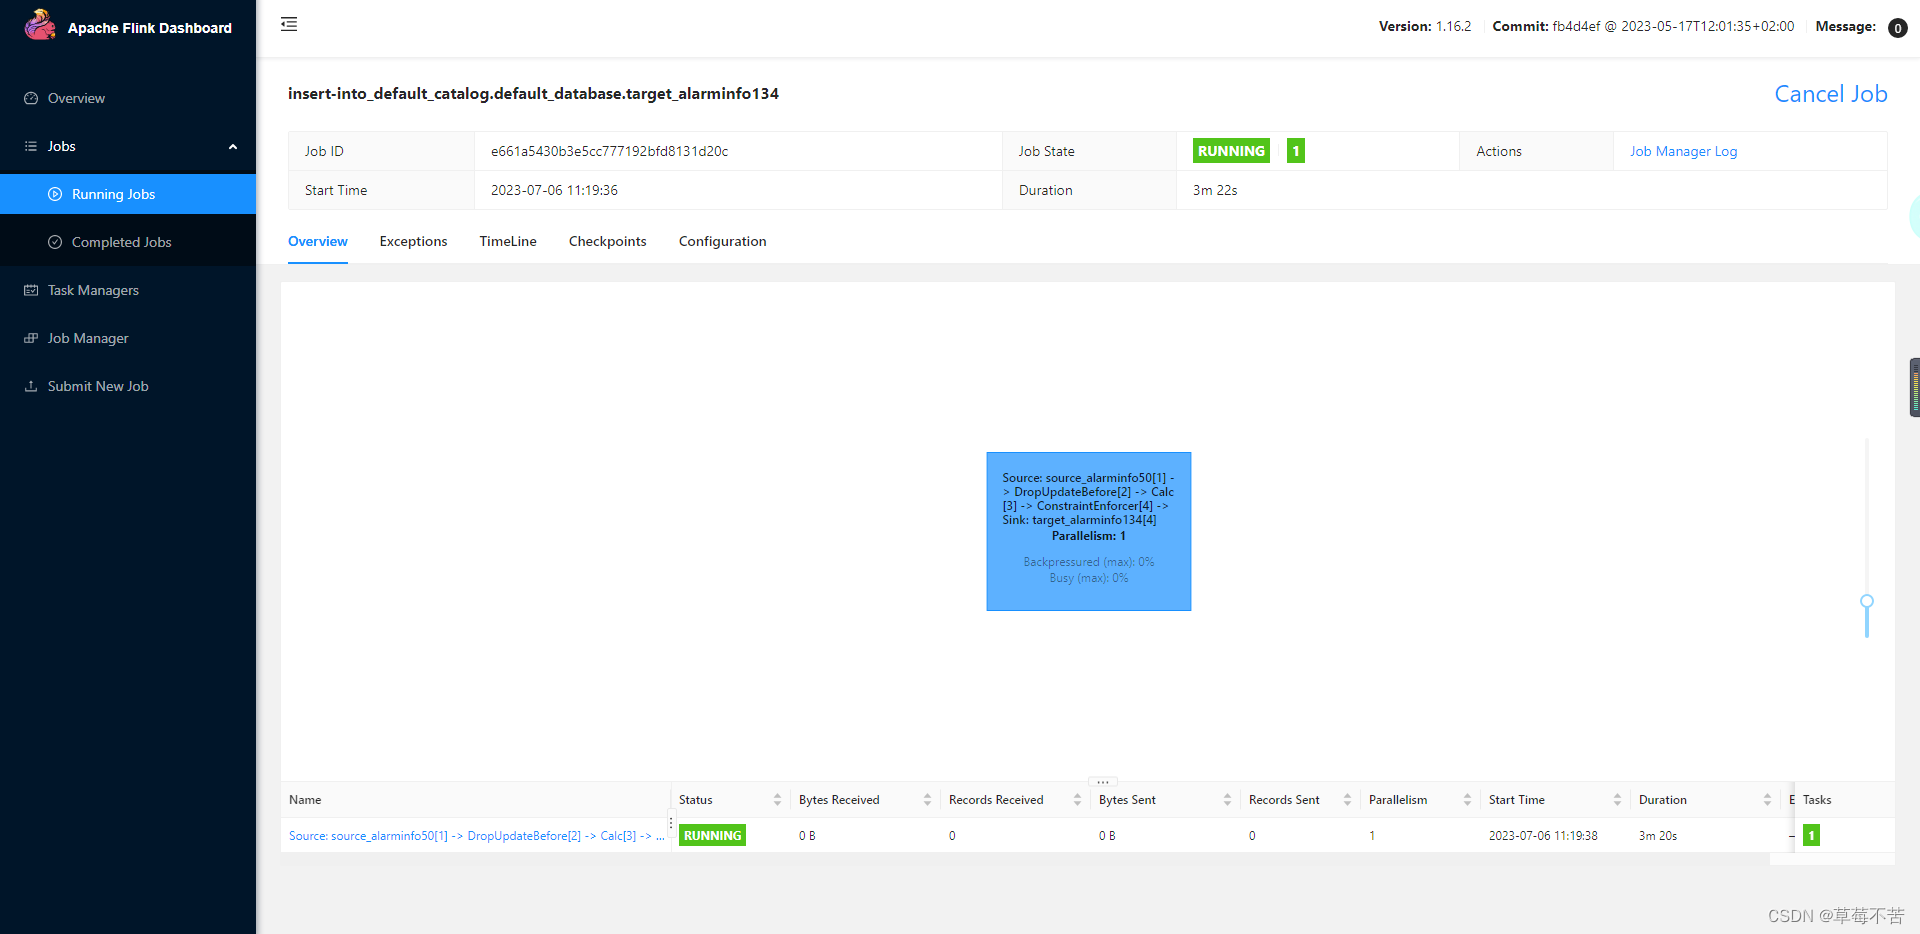This screenshot has height=934, width=1920.
Task: Switch to the Configuration tab
Action: tap(723, 241)
